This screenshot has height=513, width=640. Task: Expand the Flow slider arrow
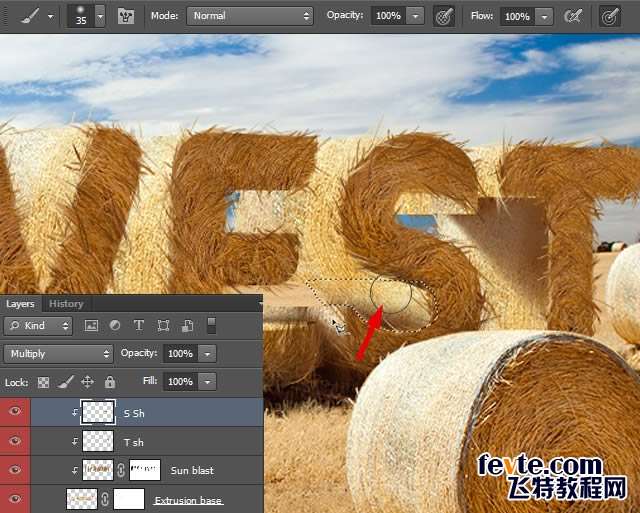pyautogui.click(x=544, y=17)
